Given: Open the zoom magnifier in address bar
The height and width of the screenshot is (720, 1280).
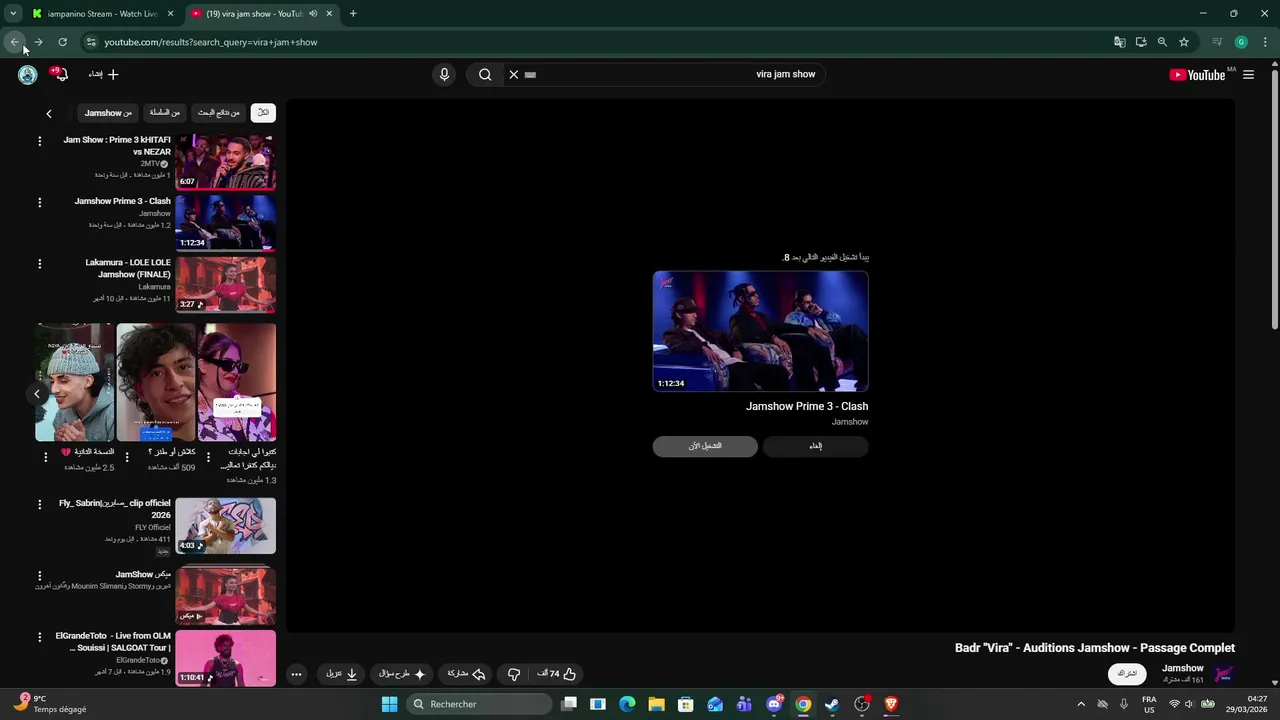Looking at the screenshot, I should pyautogui.click(x=1162, y=42).
